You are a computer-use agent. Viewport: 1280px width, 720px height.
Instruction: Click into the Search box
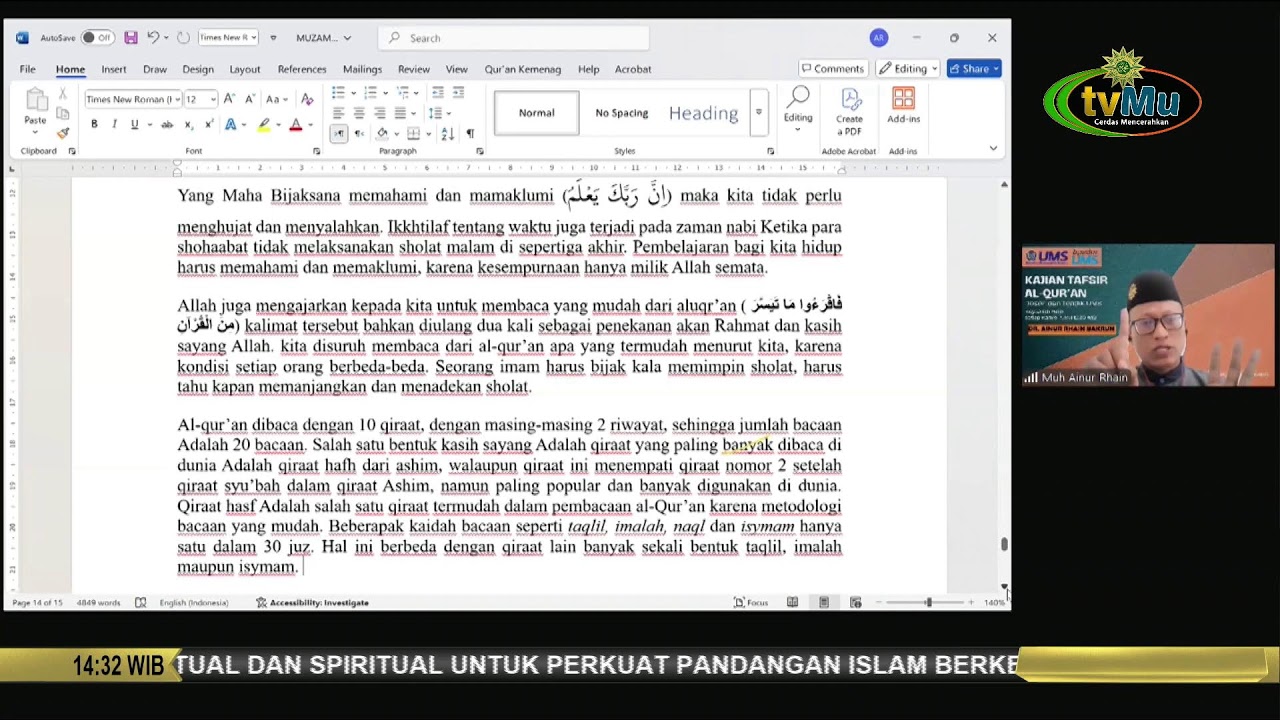514,38
